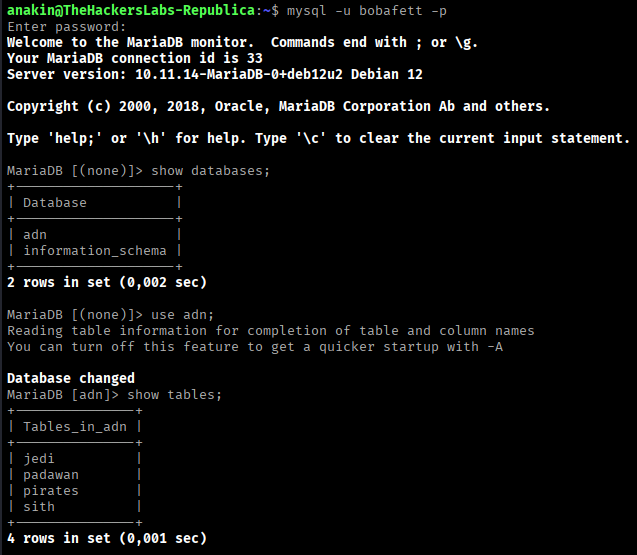Click the 'Tables_in_adn' column header

[x=75, y=427]
